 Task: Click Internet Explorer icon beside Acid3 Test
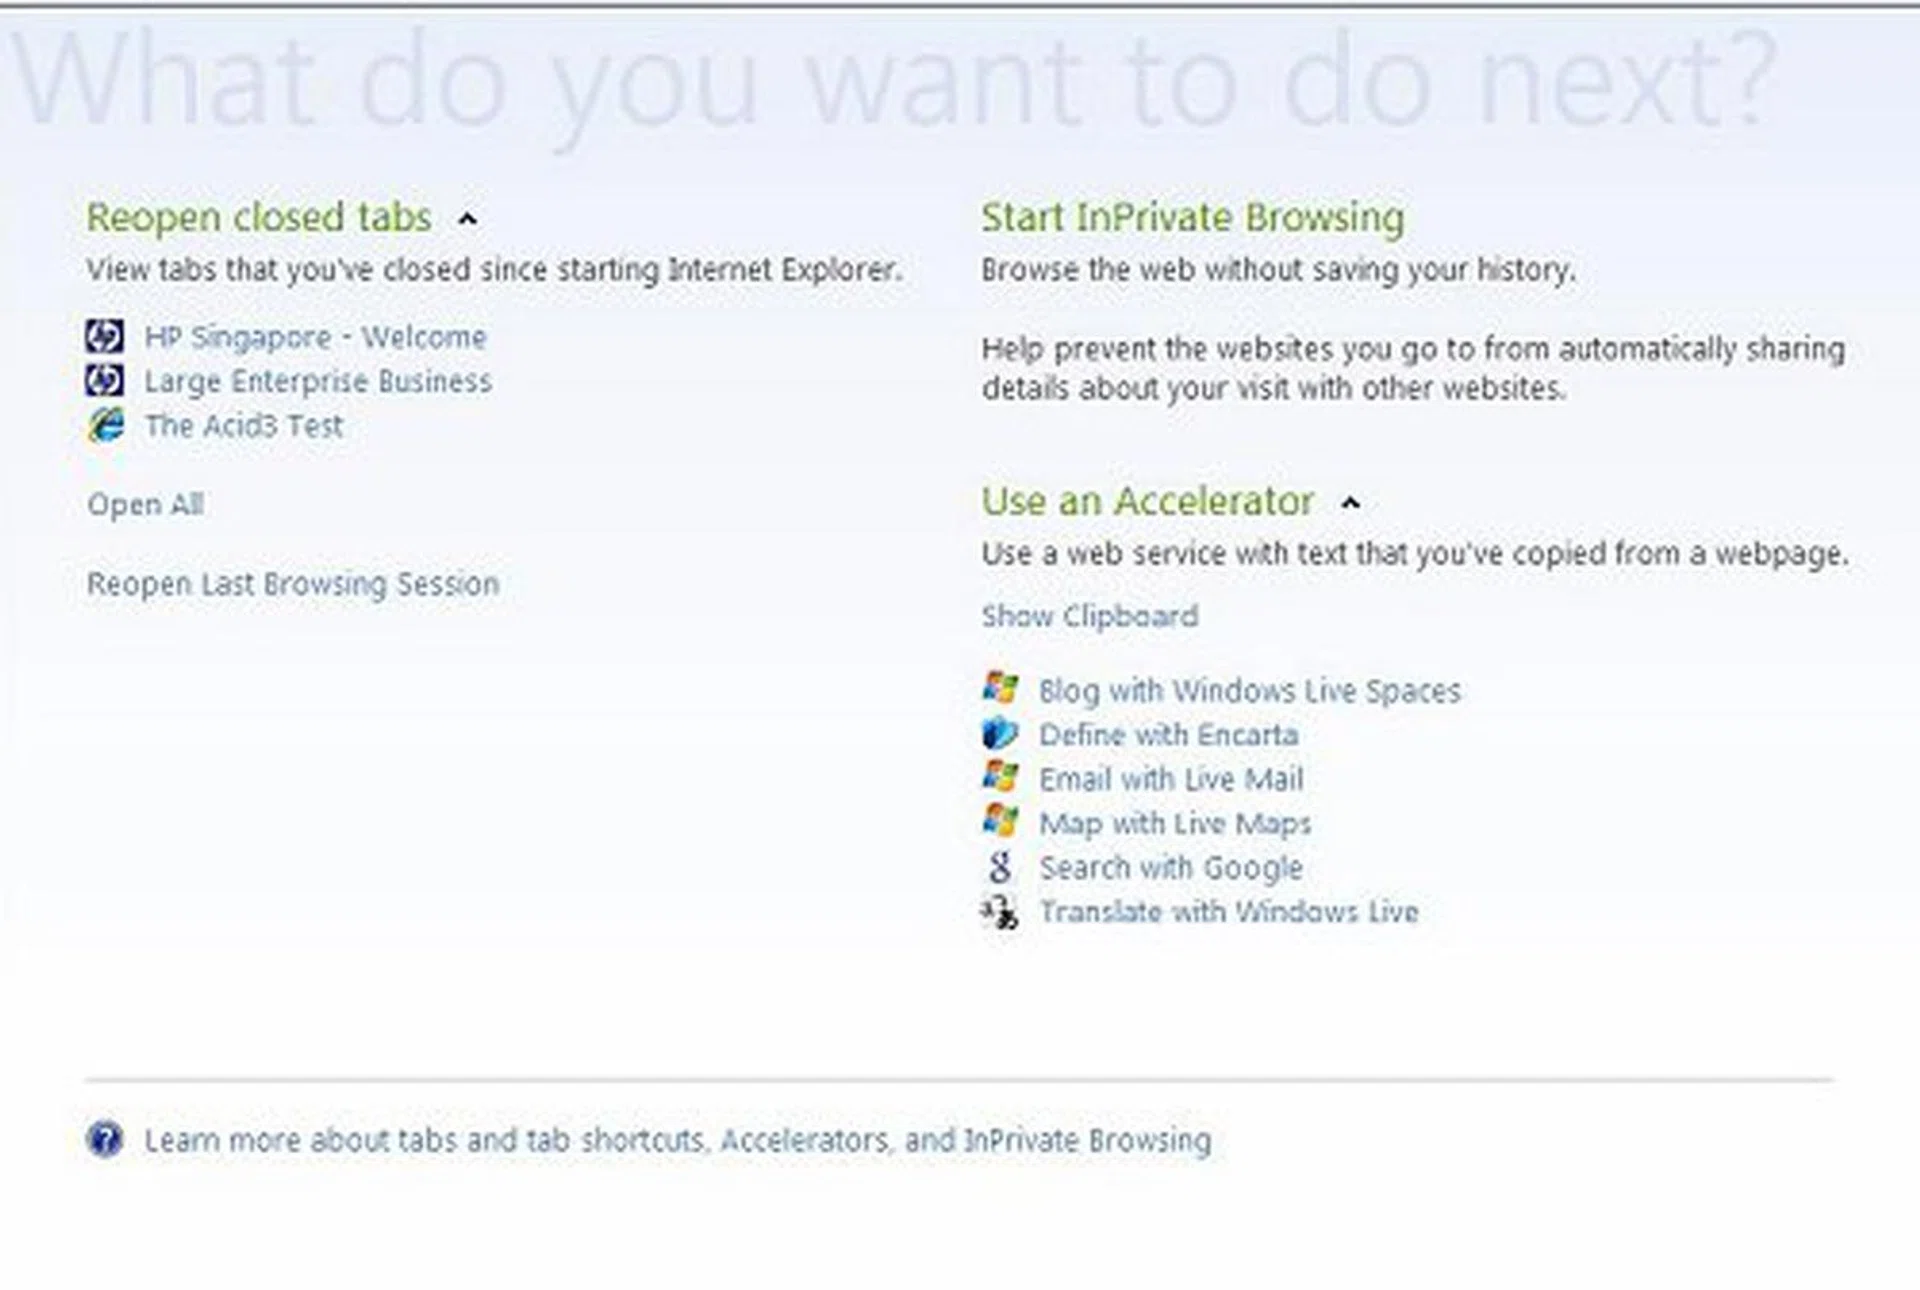105,425
